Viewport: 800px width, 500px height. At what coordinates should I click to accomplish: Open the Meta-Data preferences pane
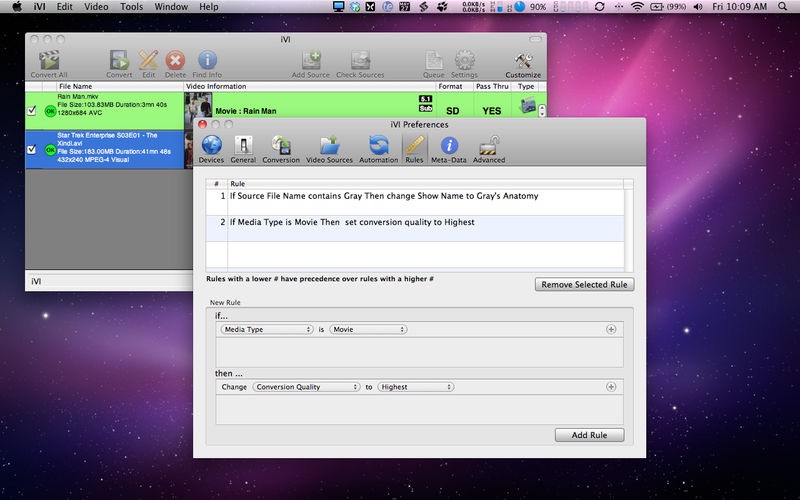click(448, 149)
